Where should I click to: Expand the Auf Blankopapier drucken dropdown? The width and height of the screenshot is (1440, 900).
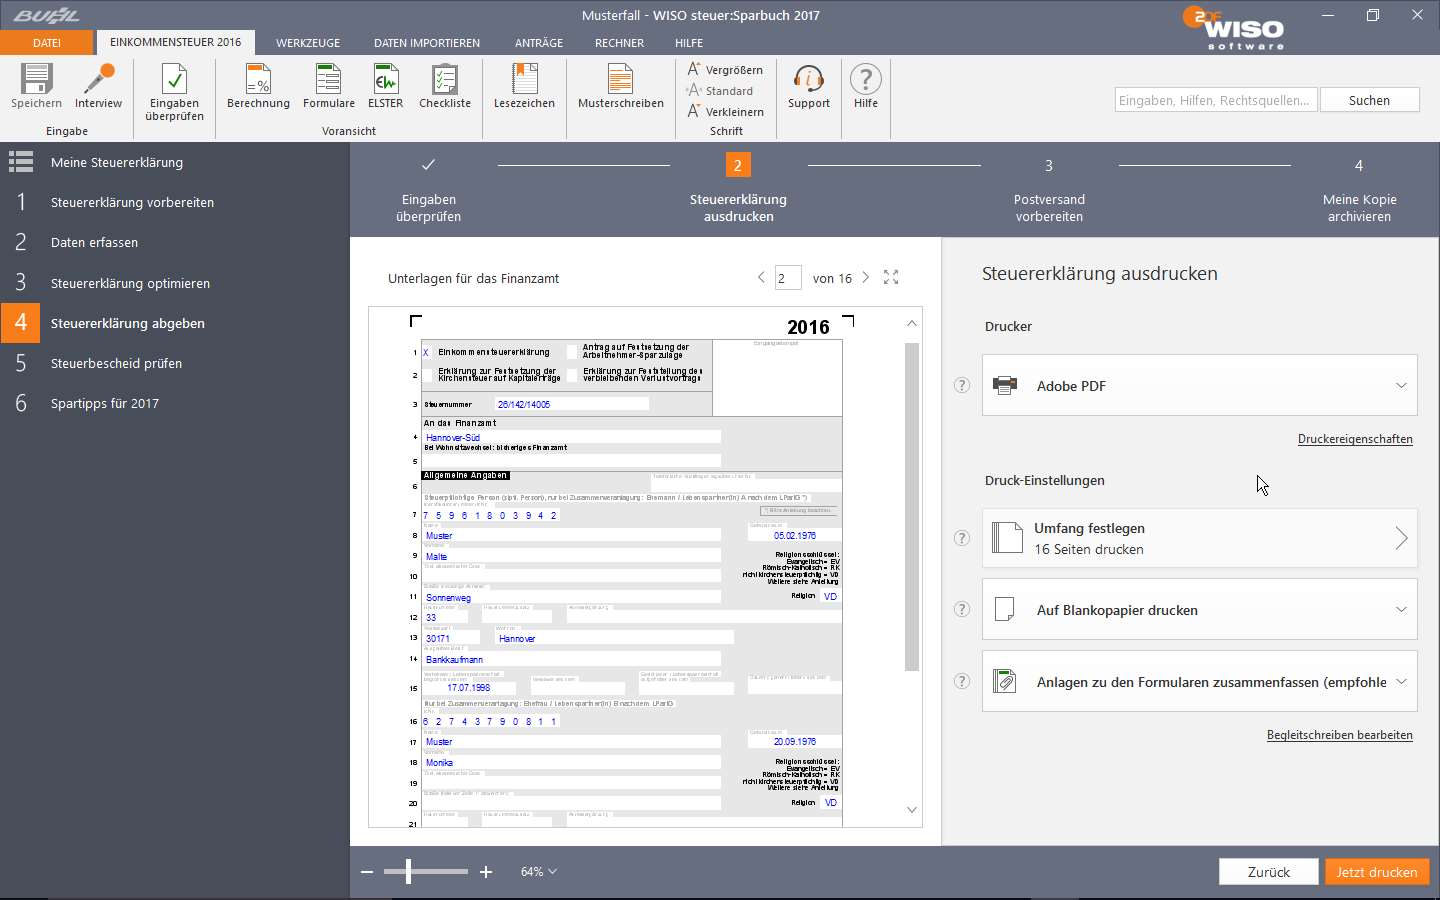(x=1401, y=610)
